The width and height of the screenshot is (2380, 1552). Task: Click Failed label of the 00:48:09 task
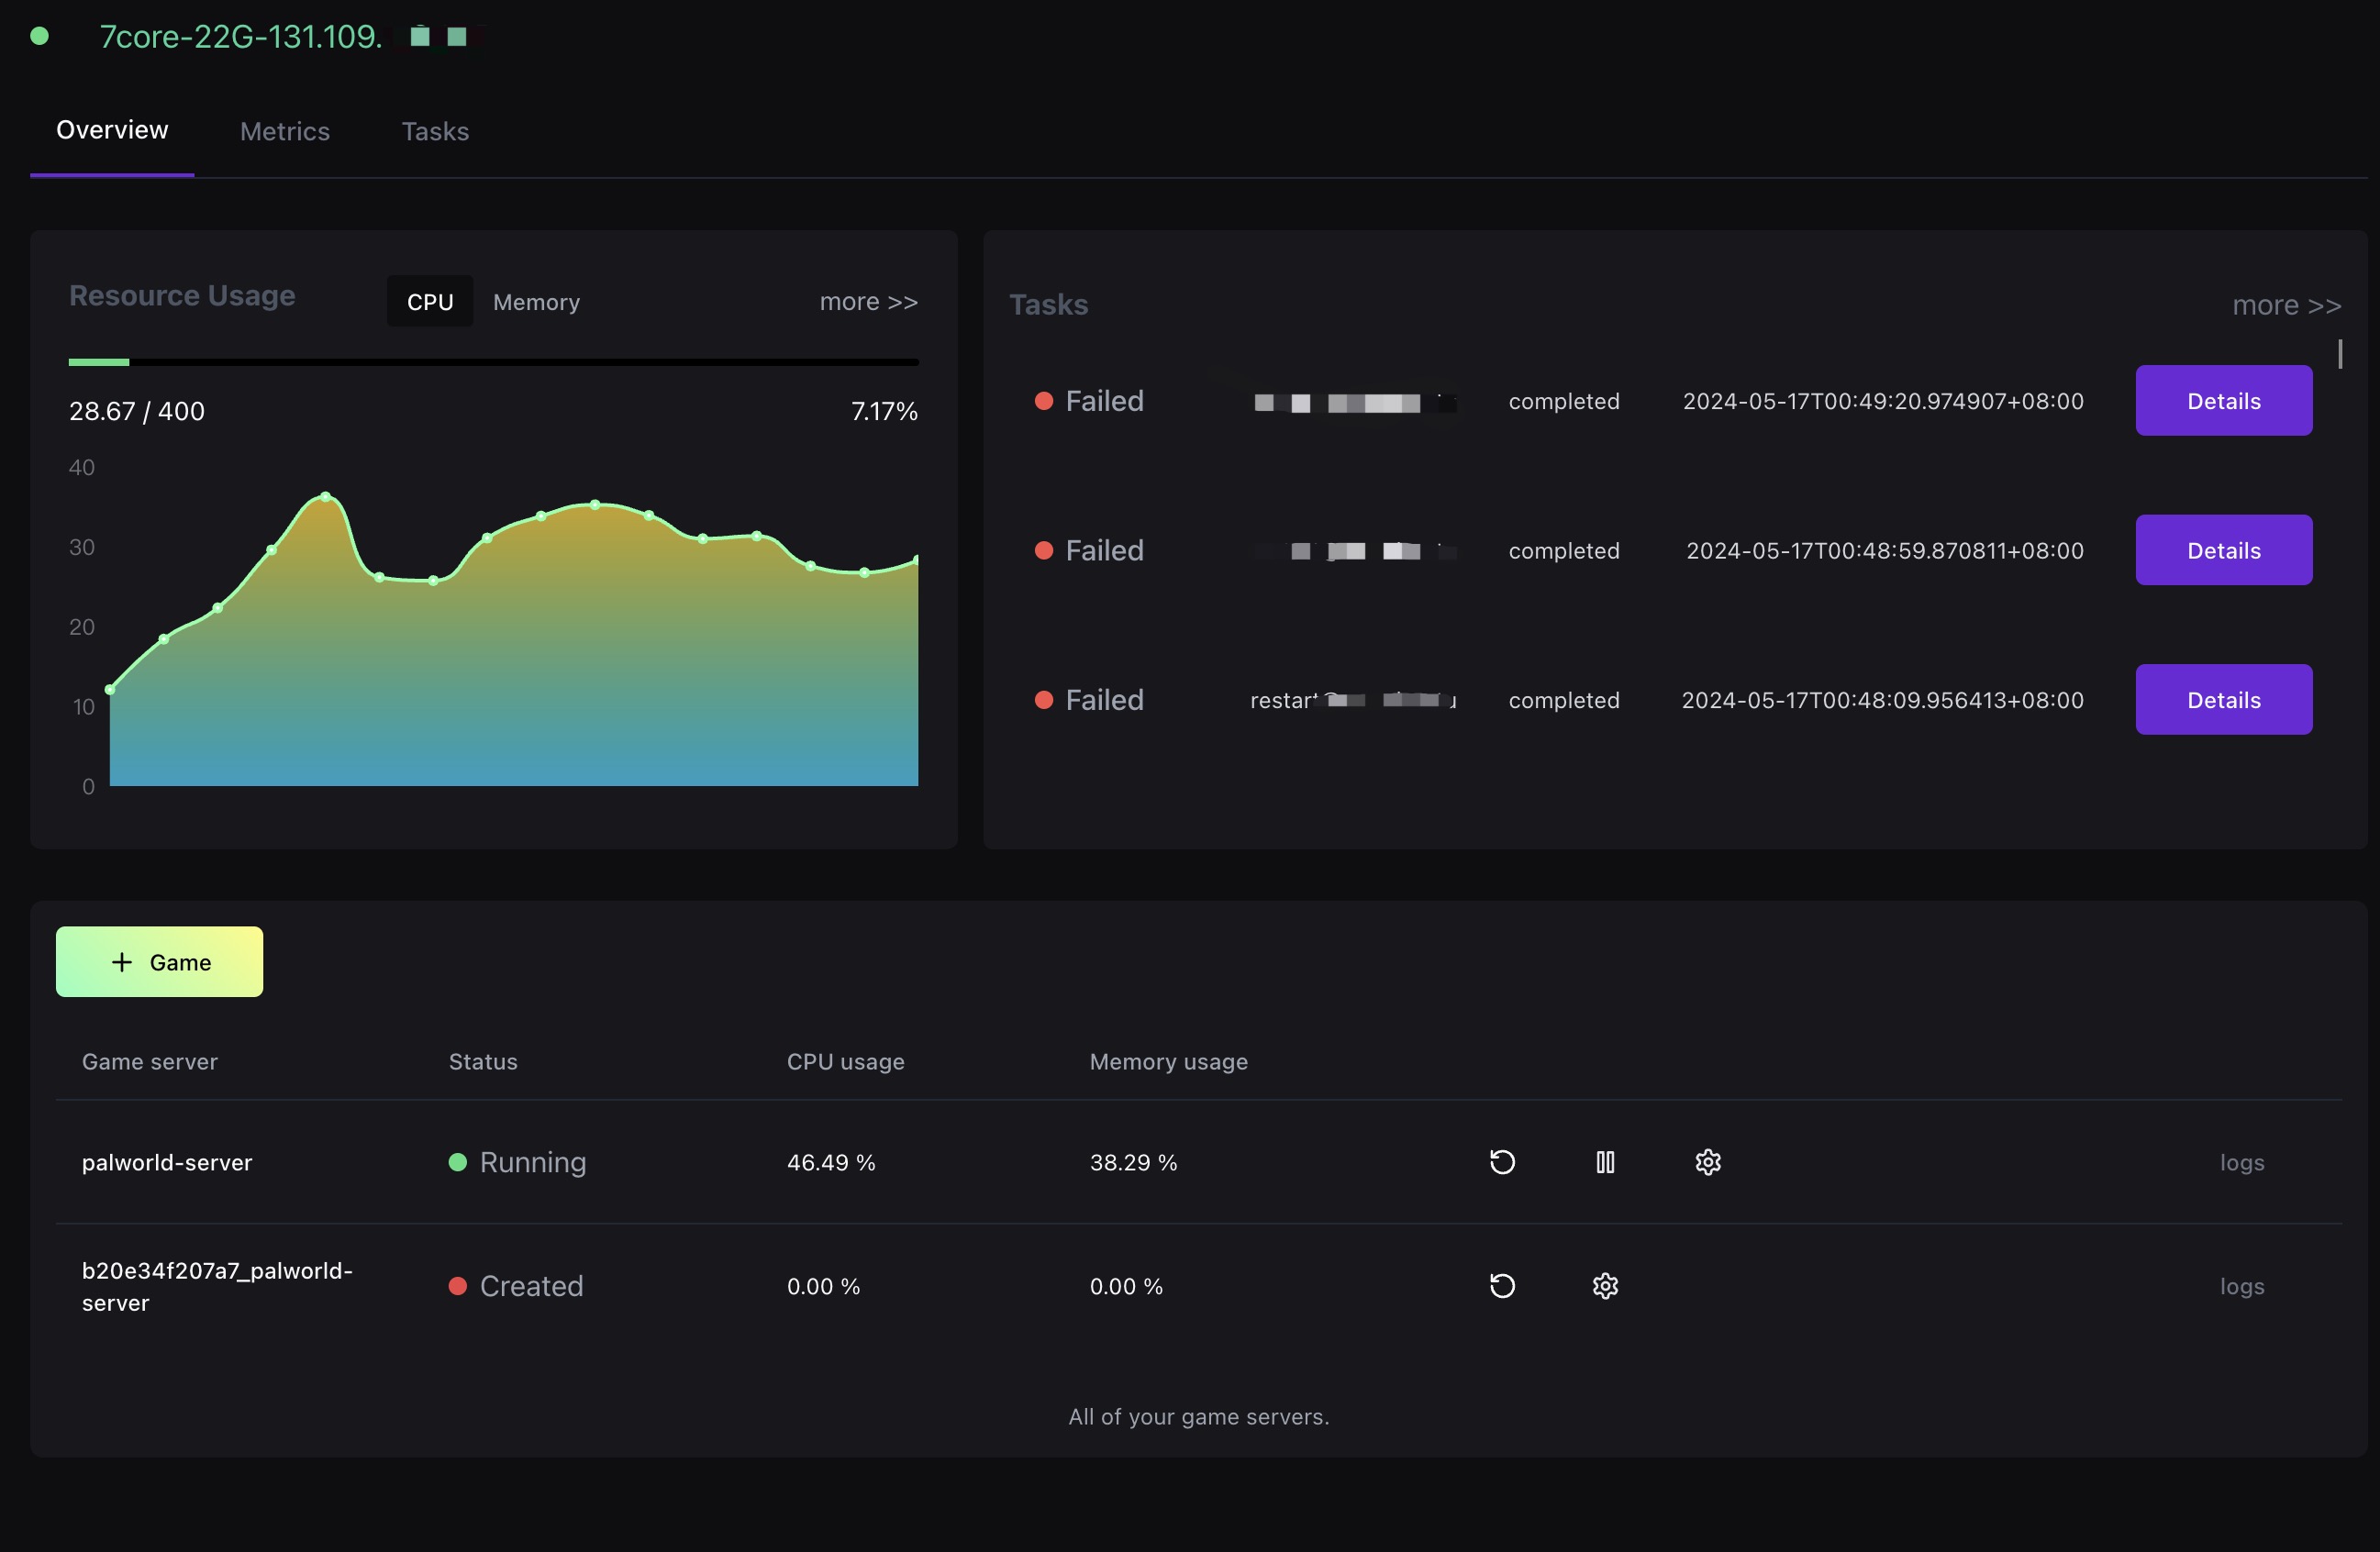click(1104, 700)
